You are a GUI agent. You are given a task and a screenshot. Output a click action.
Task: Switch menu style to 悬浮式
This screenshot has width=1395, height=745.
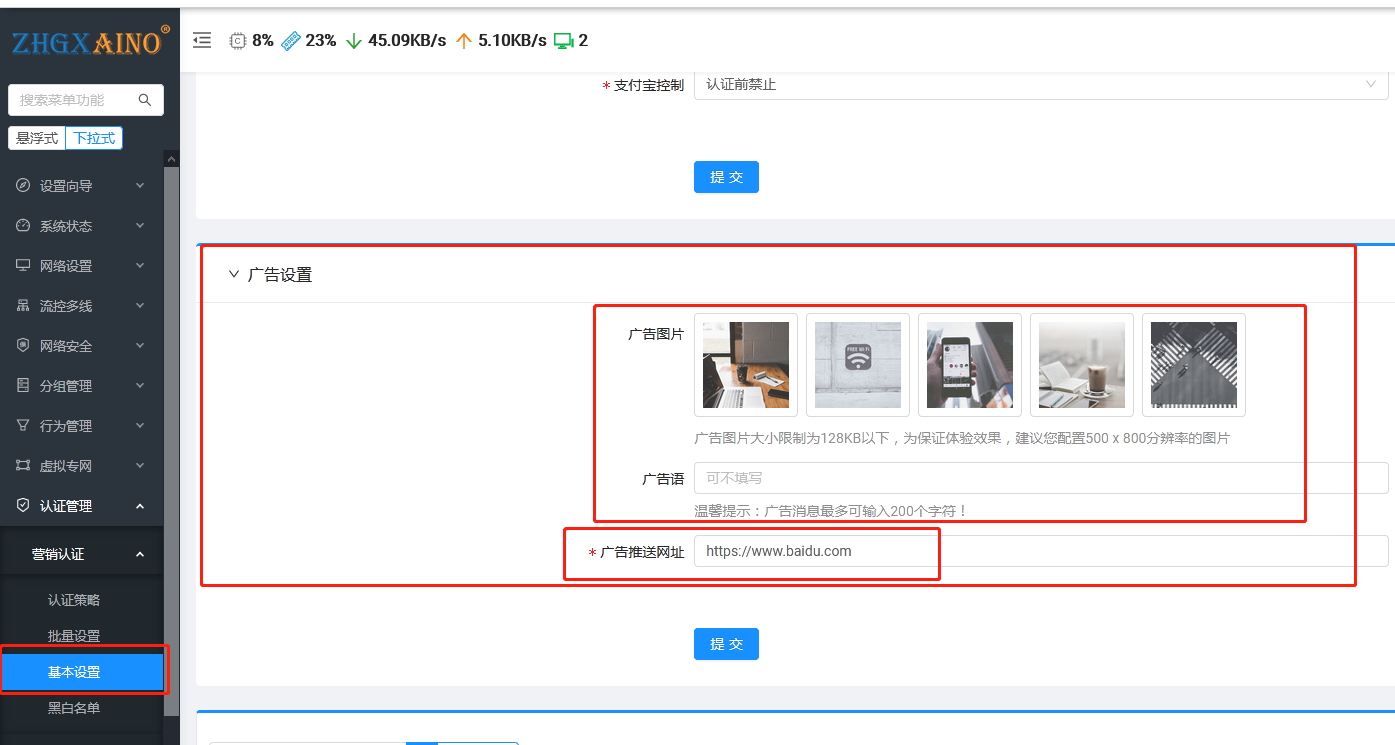37,138
